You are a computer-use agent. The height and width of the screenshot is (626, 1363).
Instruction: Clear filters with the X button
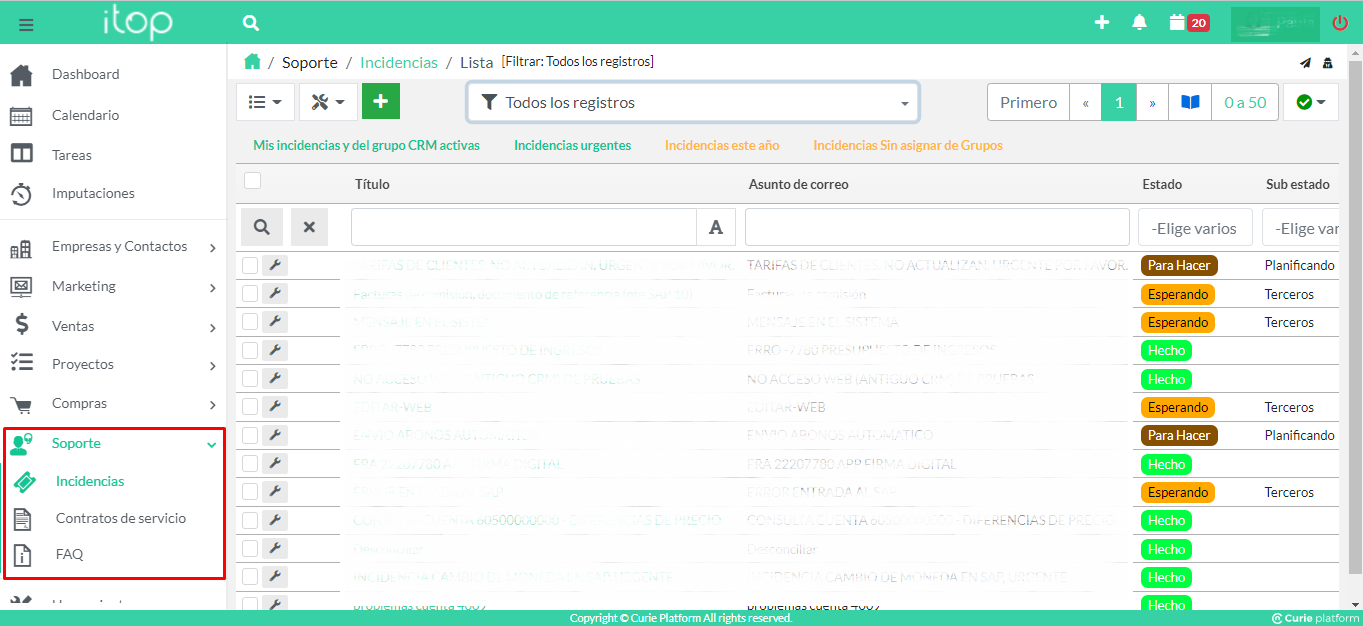[x=309, y=227]
